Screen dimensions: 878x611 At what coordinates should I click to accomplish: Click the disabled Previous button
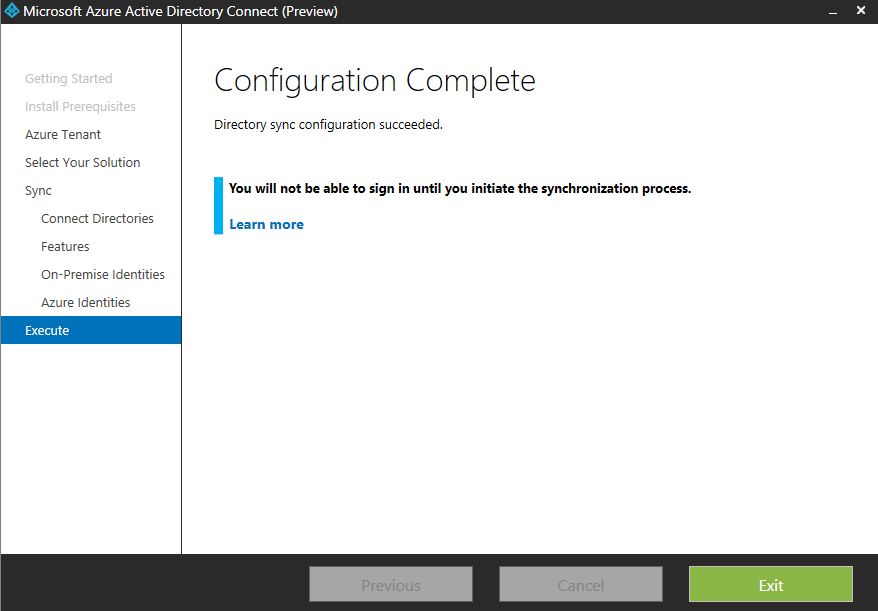(391, 585)
